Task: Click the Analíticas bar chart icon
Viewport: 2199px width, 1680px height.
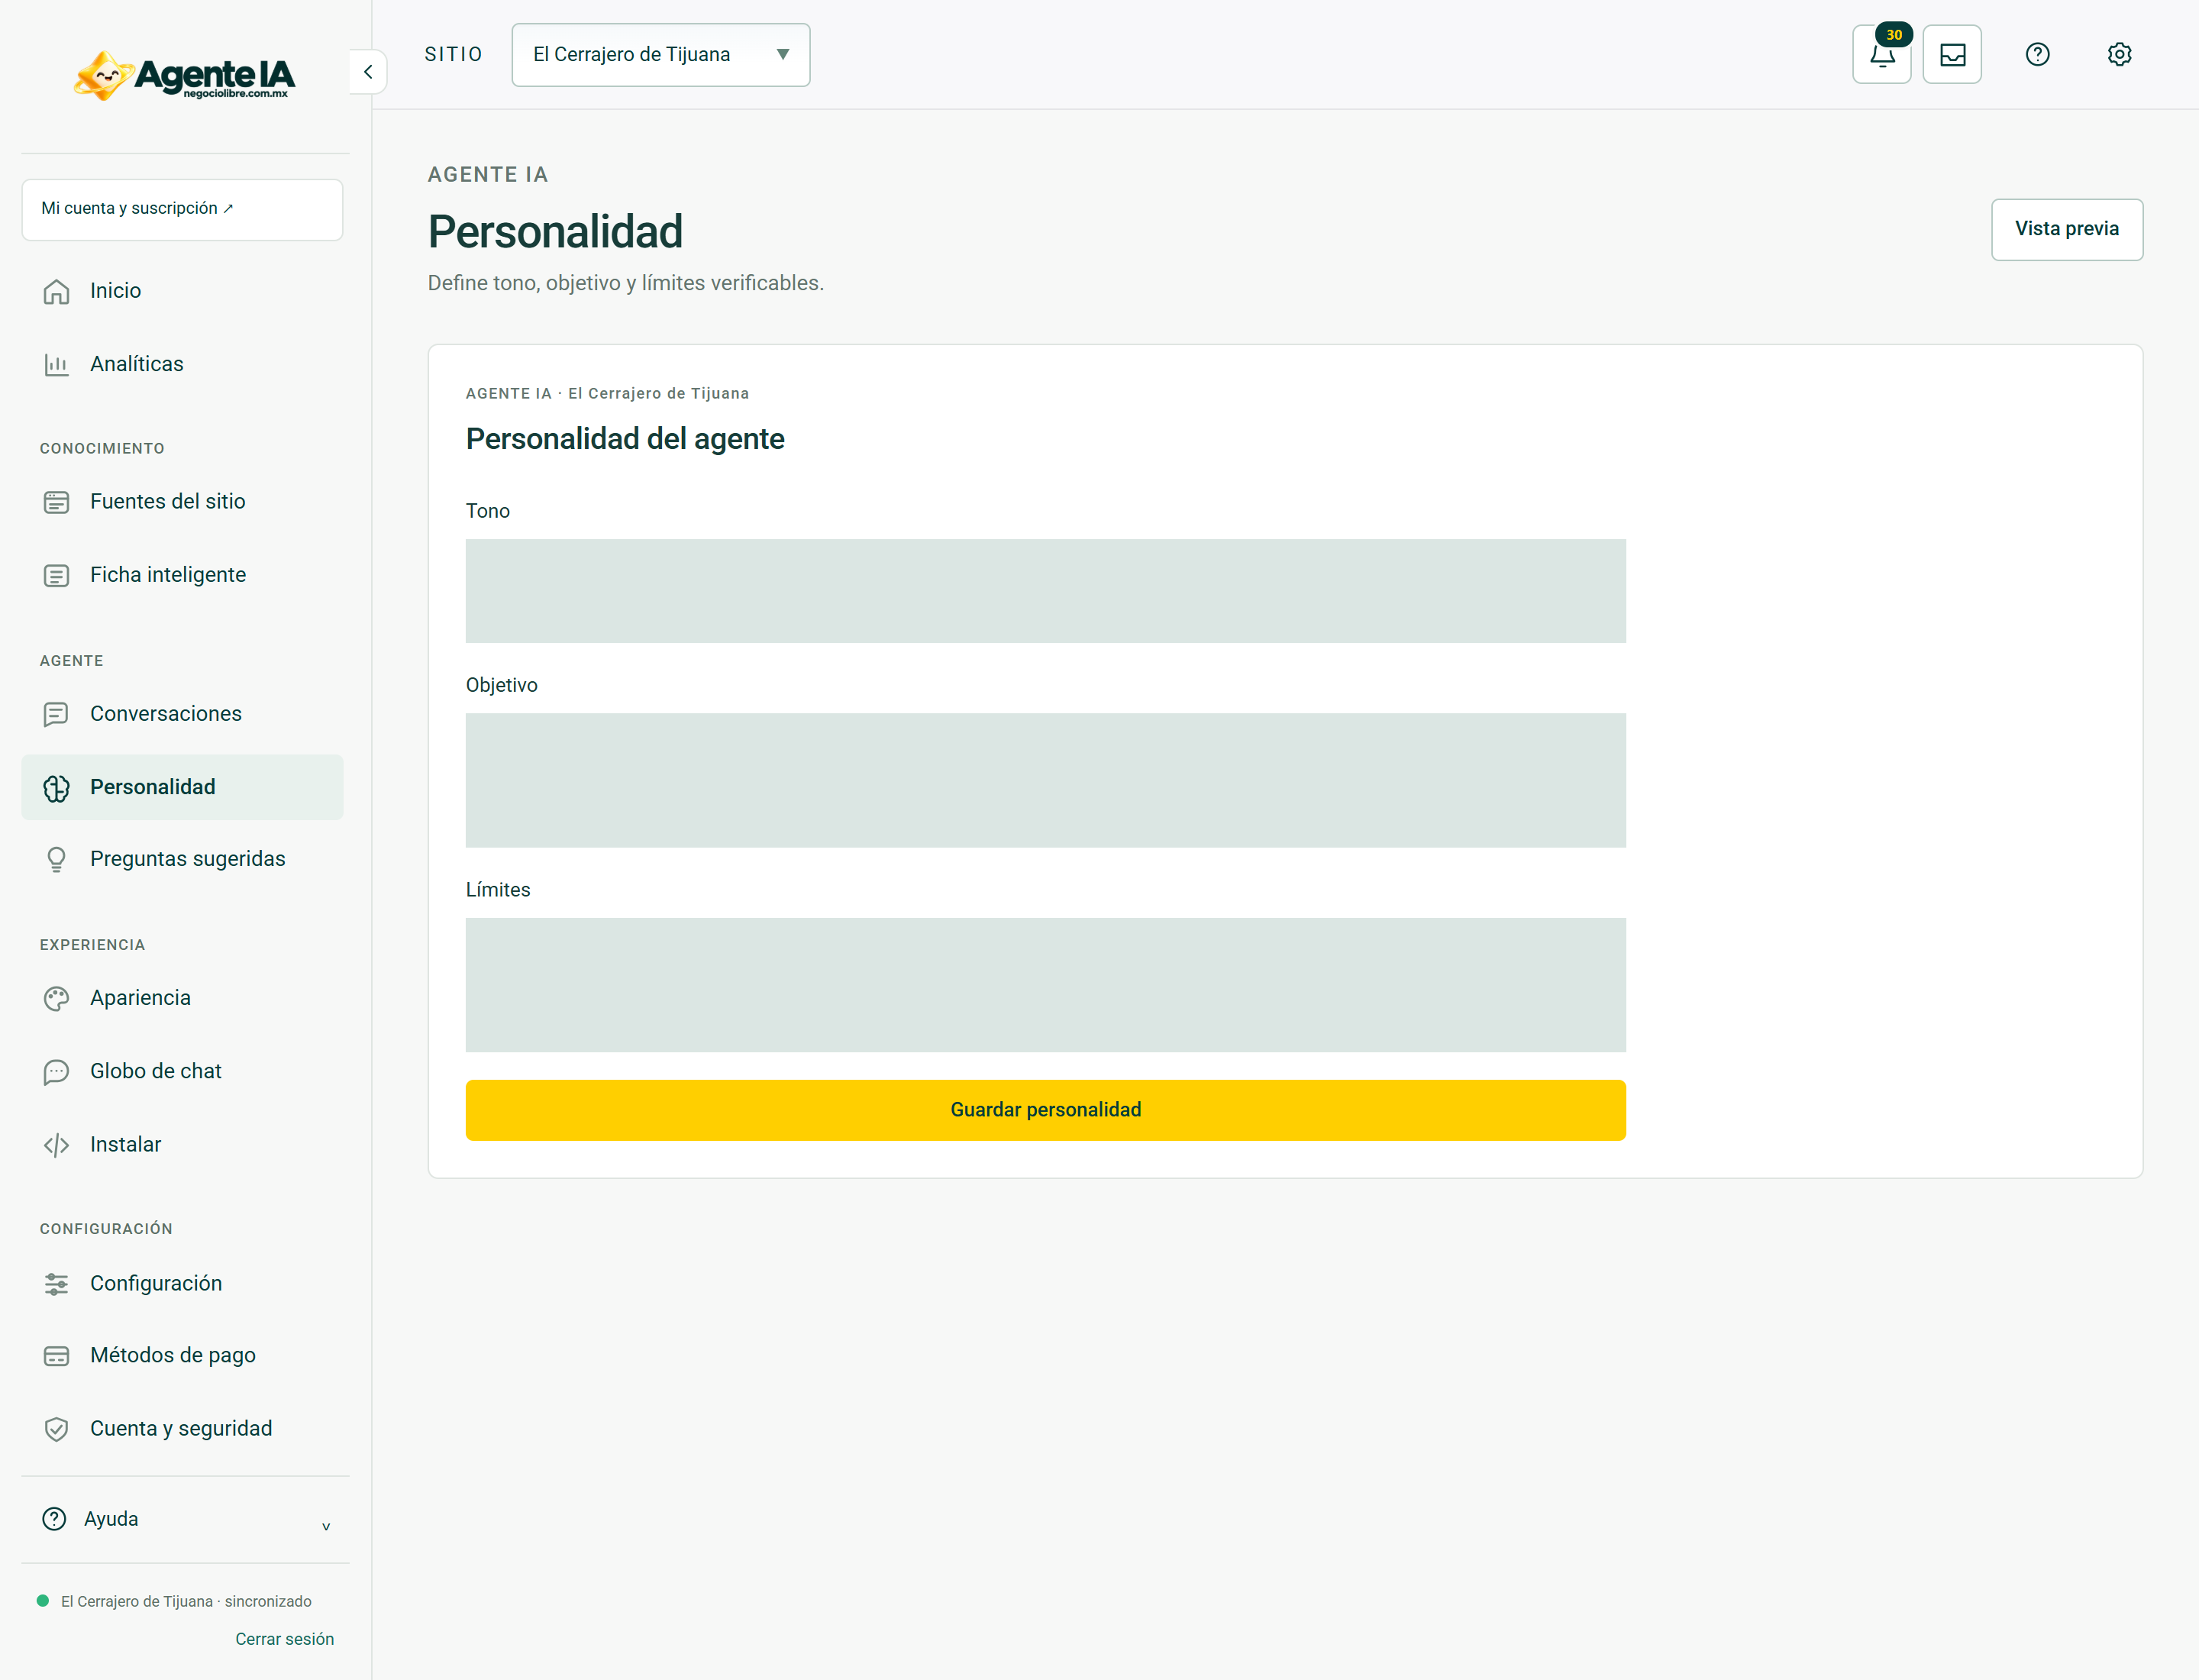Action: (56, 365)
